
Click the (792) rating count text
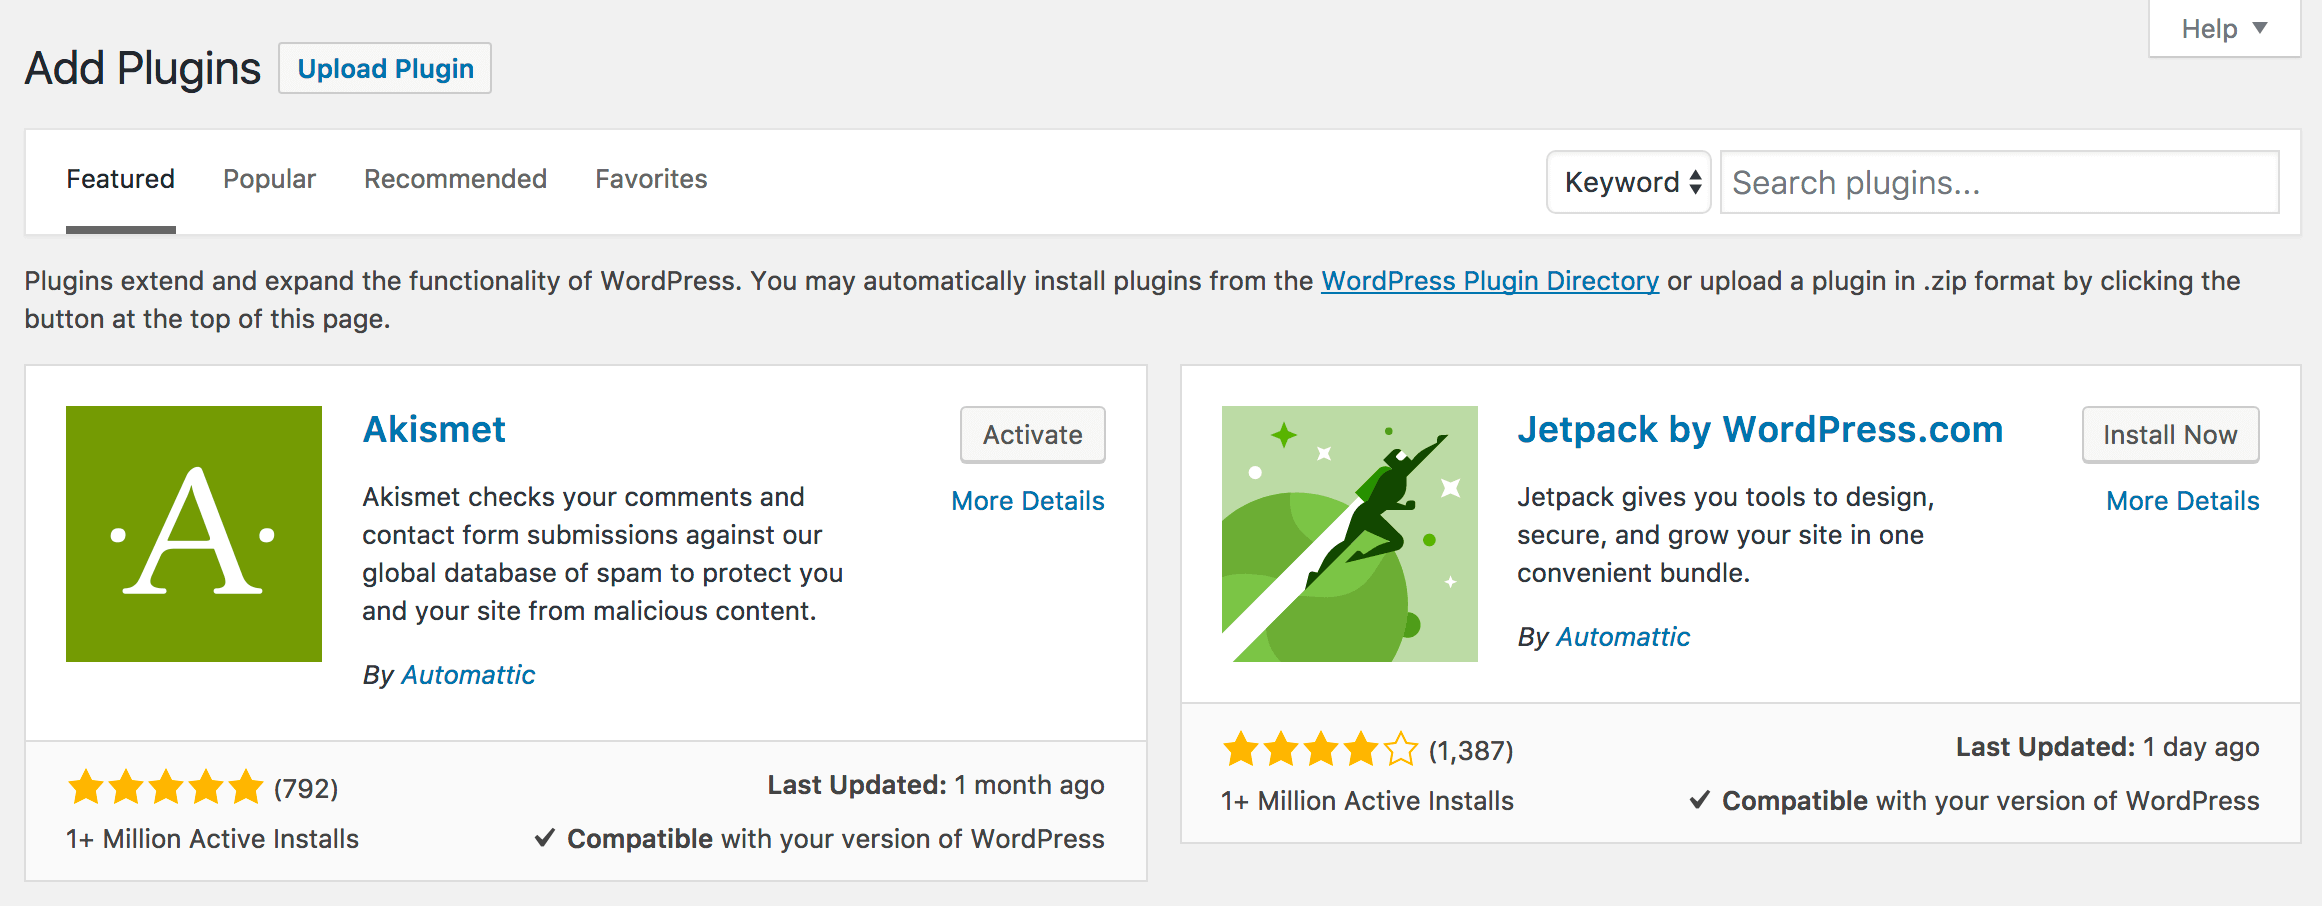point(306,789)
